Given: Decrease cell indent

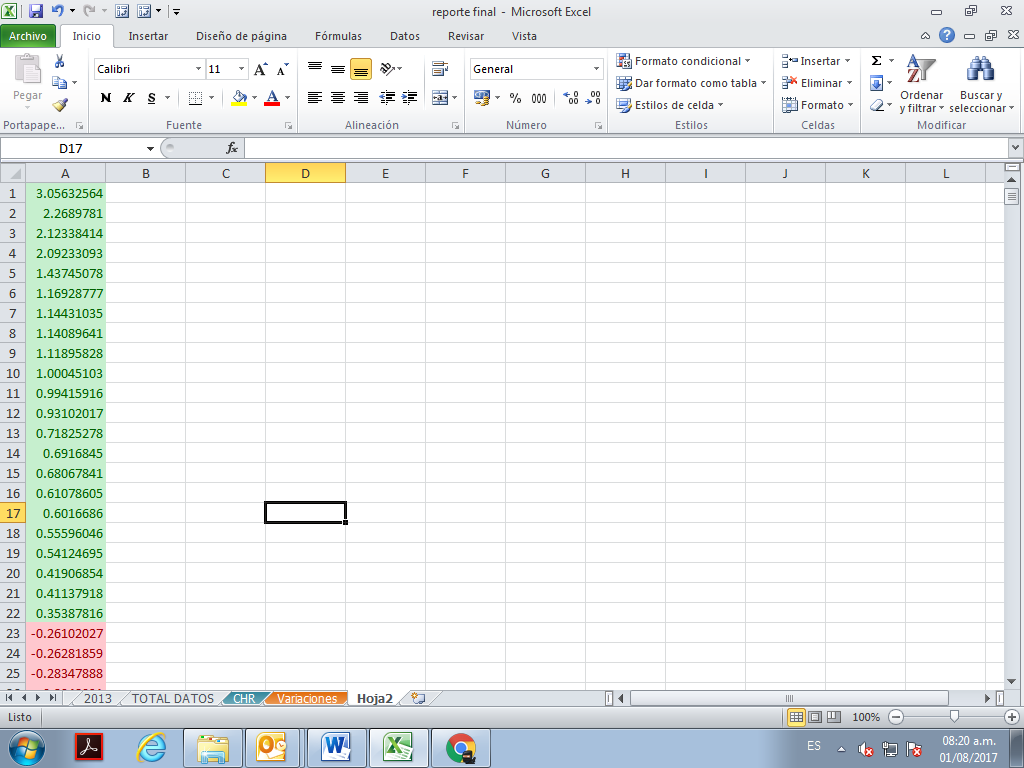Looking at the screenshot, I should point(387,98).
